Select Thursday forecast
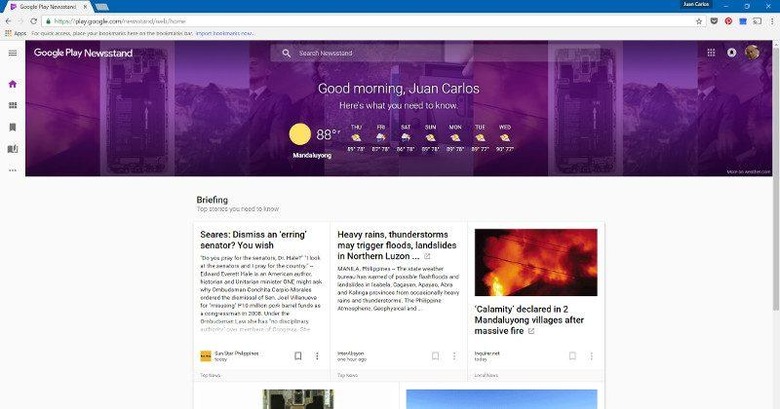Screen dimensions: 780x409 (x=356, y=138)
